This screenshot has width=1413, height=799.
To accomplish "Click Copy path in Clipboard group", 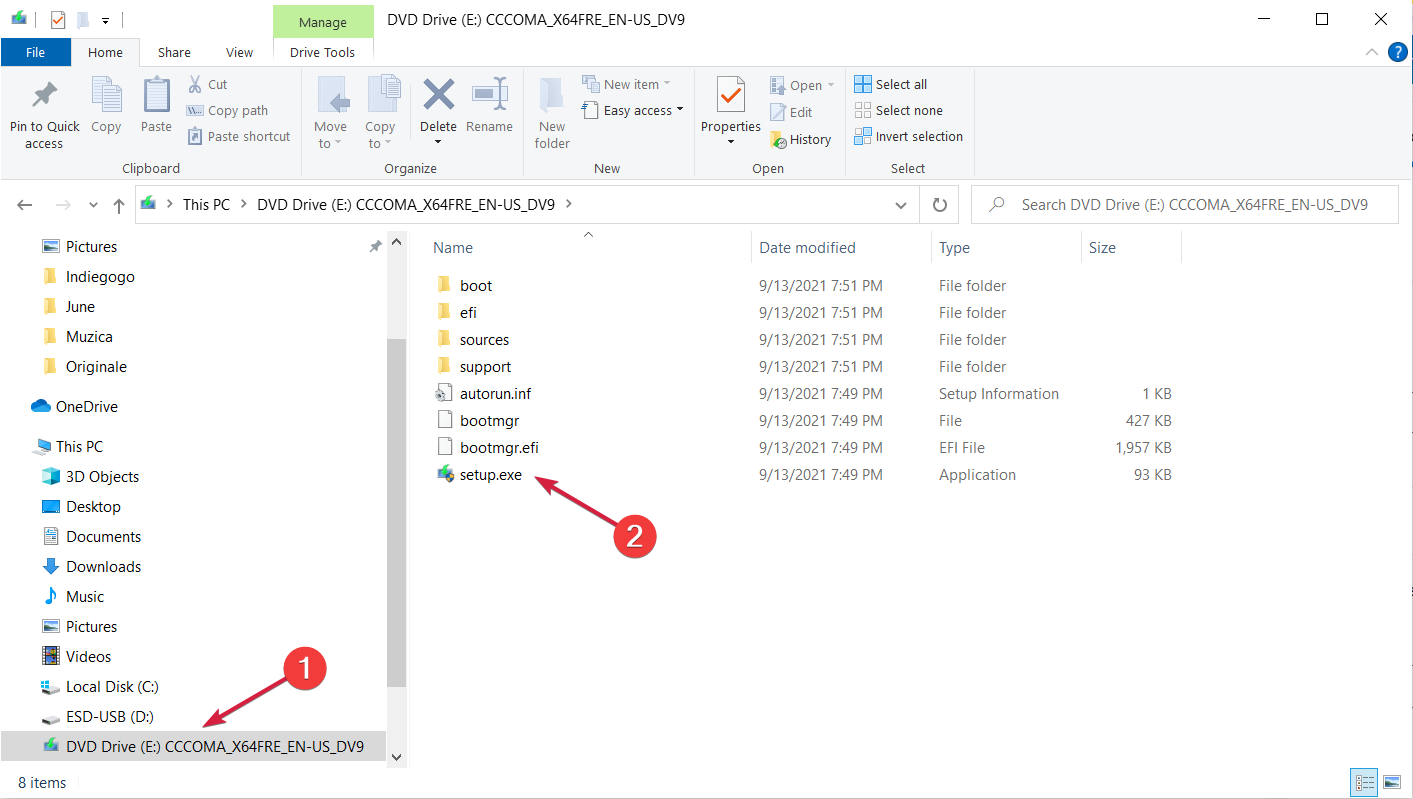I will tap(228, 110).
